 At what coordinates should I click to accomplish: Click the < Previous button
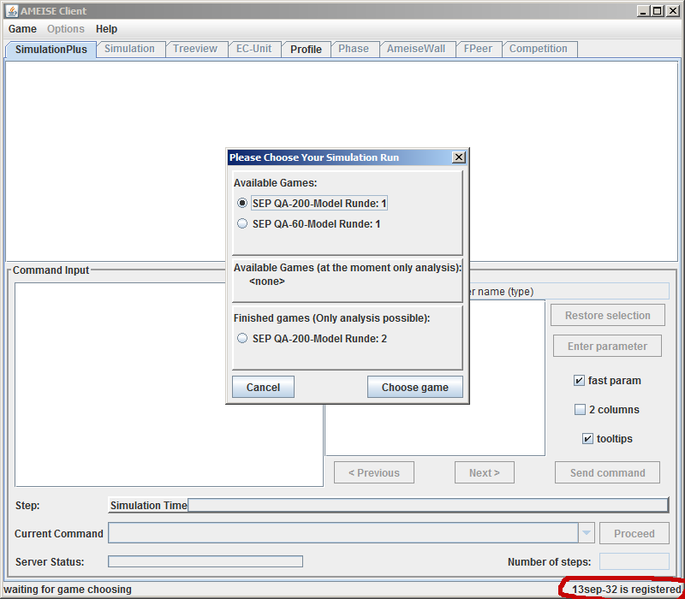[374, 473]
